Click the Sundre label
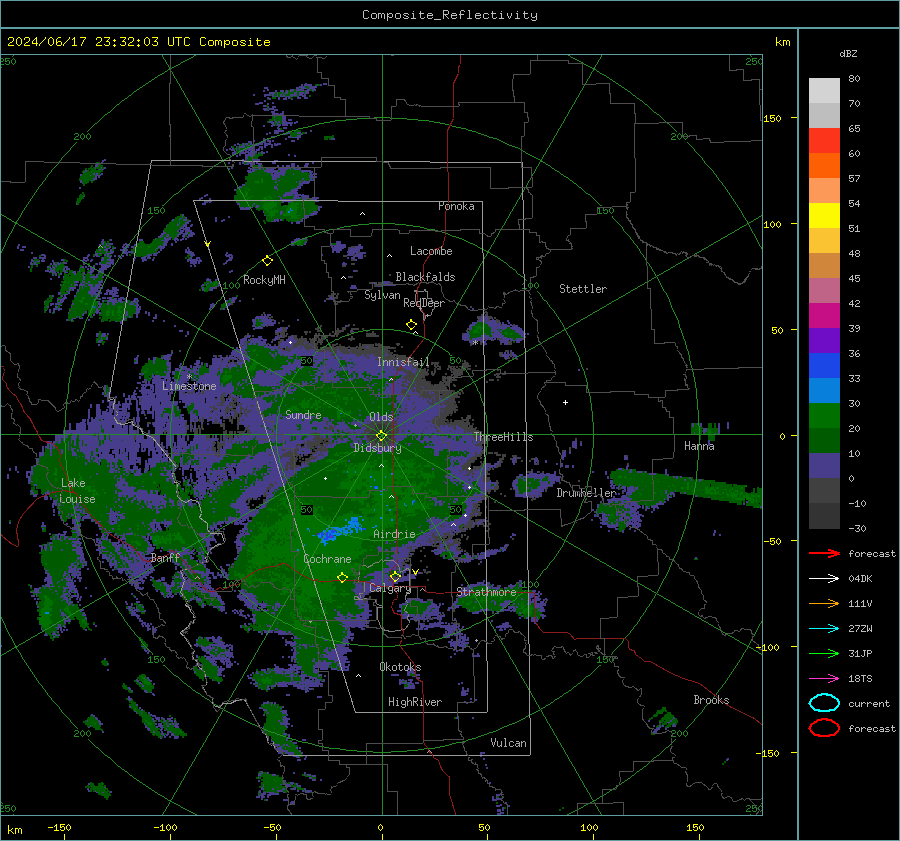Viewport: 900px width, 841px height. coord(303,414)
